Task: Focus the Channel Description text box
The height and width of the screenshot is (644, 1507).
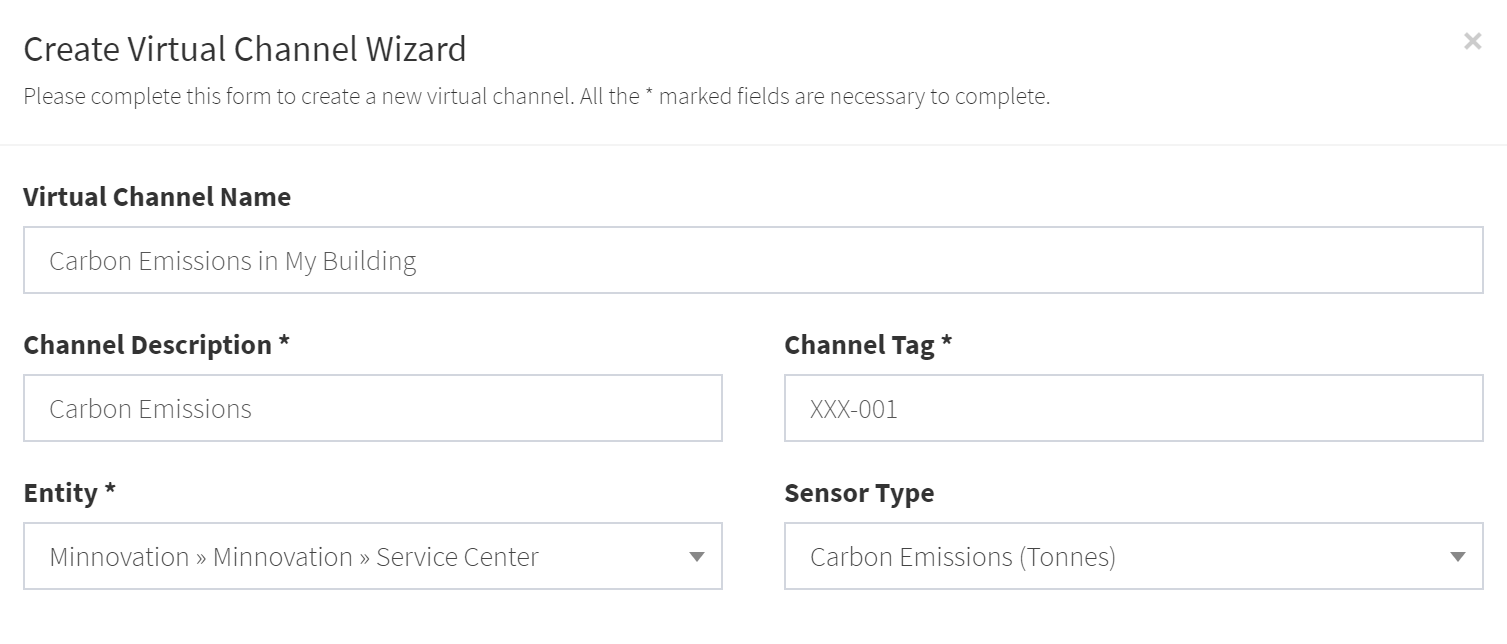Action: point(373,408)
